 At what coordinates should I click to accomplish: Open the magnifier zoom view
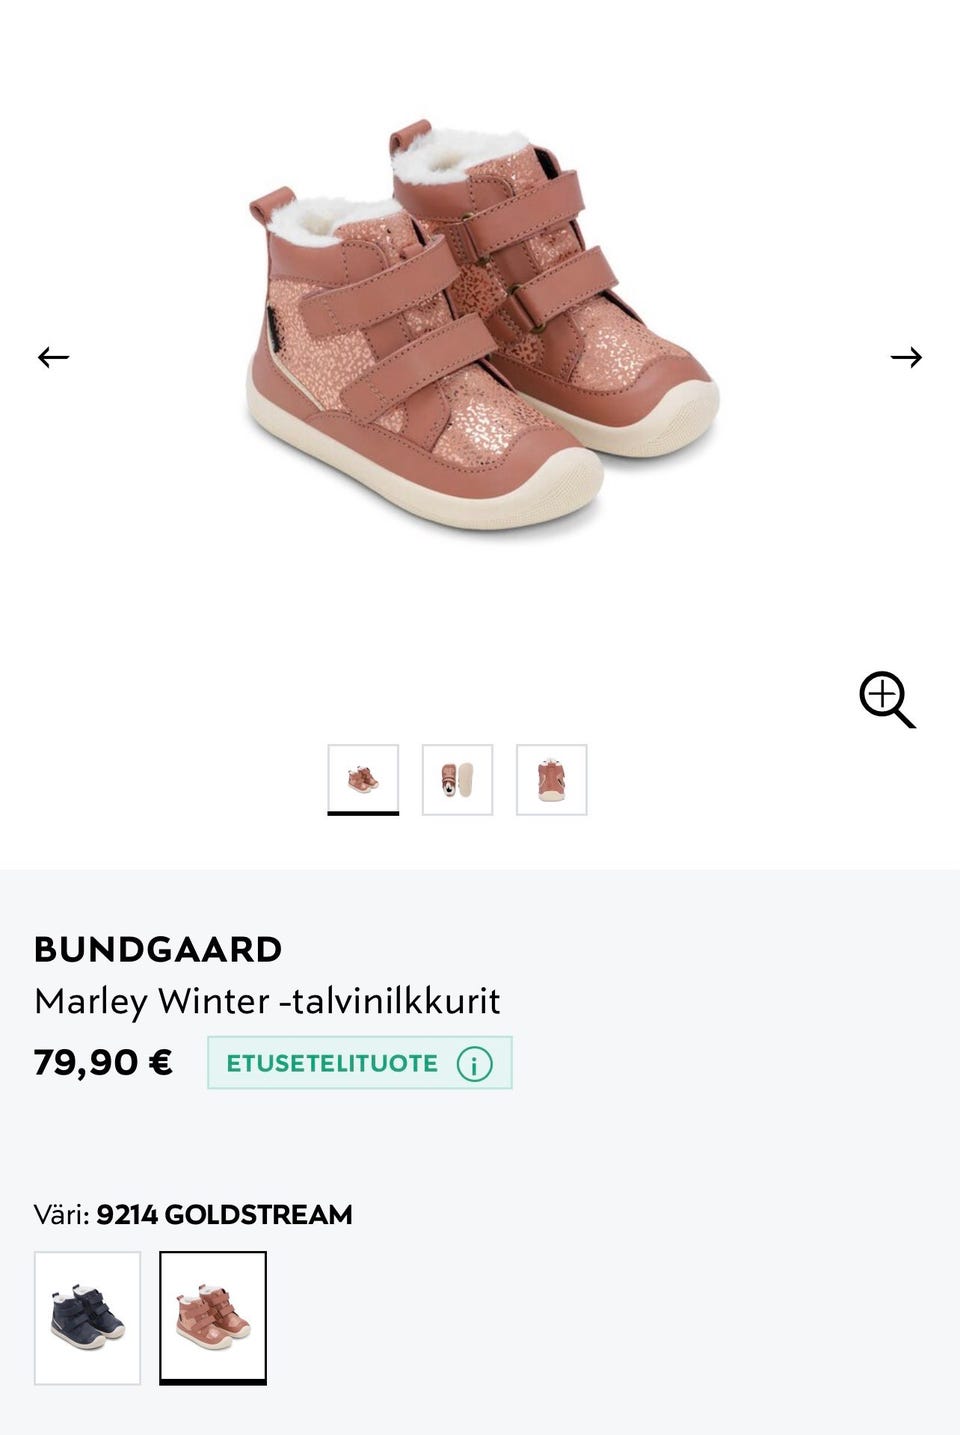click(887, 700)
